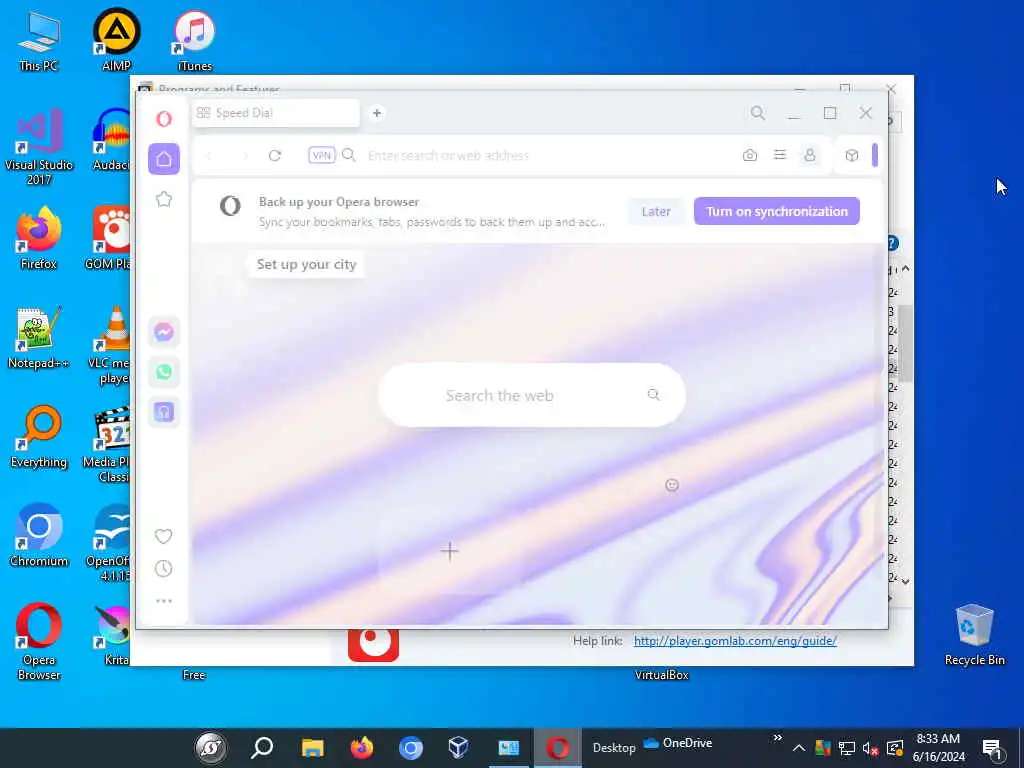Select the Recycle Bin icon
Image resolution: width=1024 pixels, height=768 pixels.
click(x=974, y=635)
